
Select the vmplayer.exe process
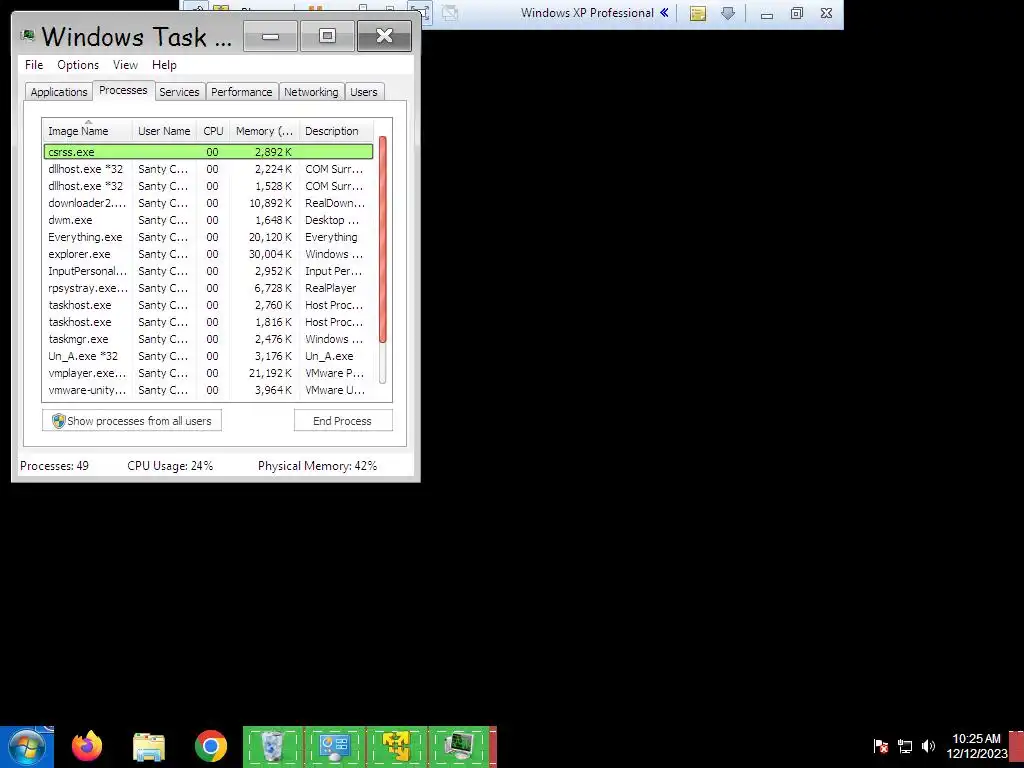point(208,372)
